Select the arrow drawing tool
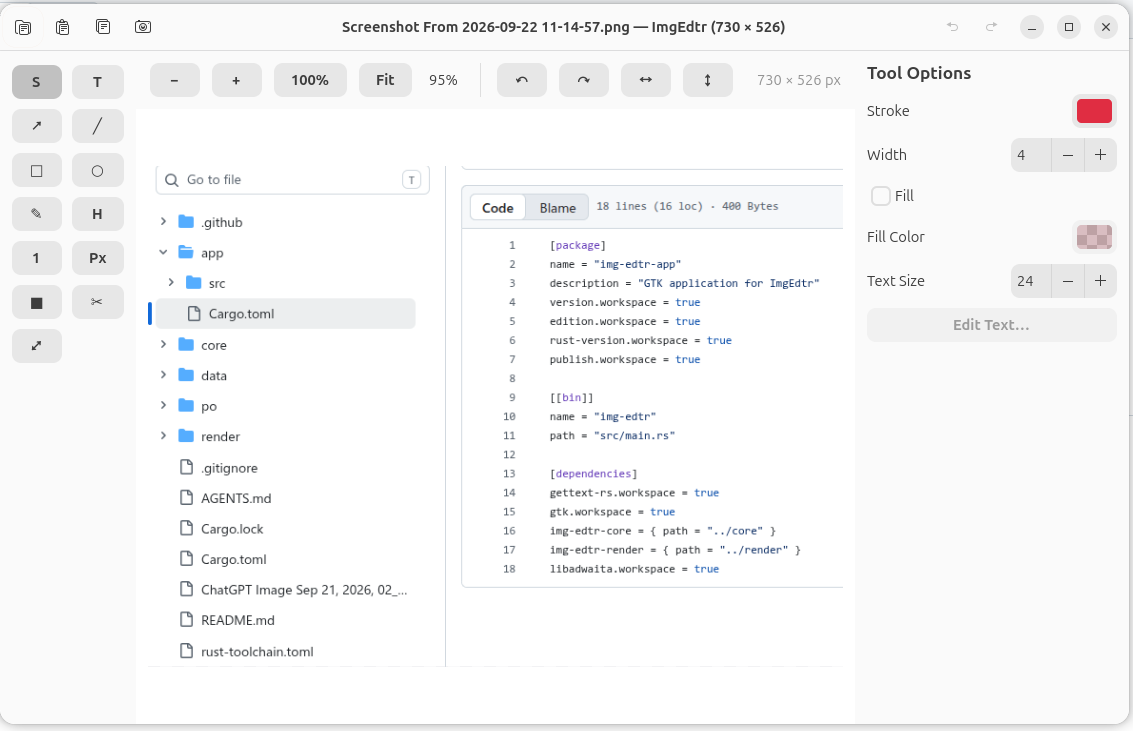The width and height of the screenshot is (1133, 731). pyautogui.click(x=37, y=126)
